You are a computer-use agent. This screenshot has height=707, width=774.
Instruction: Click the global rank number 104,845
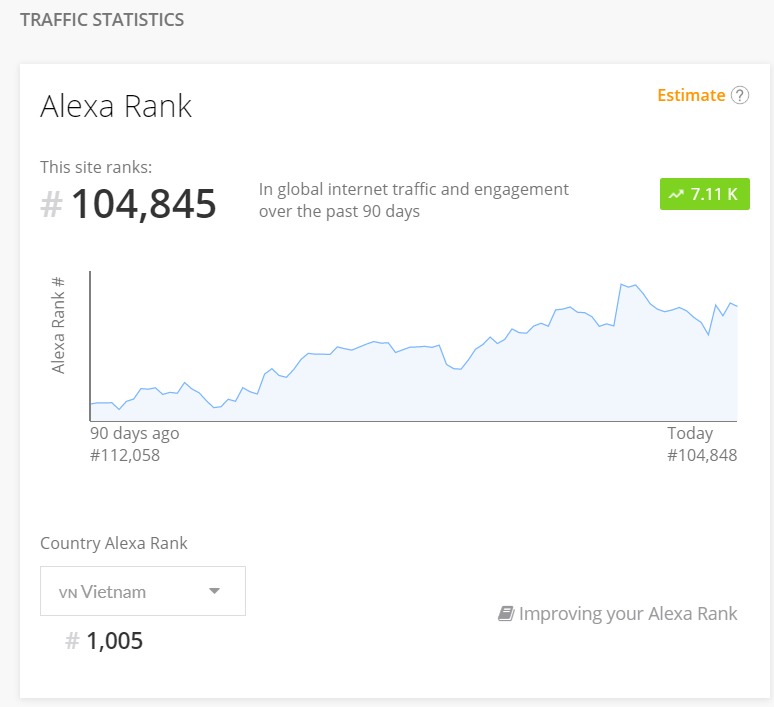click(x=144, y=203)
